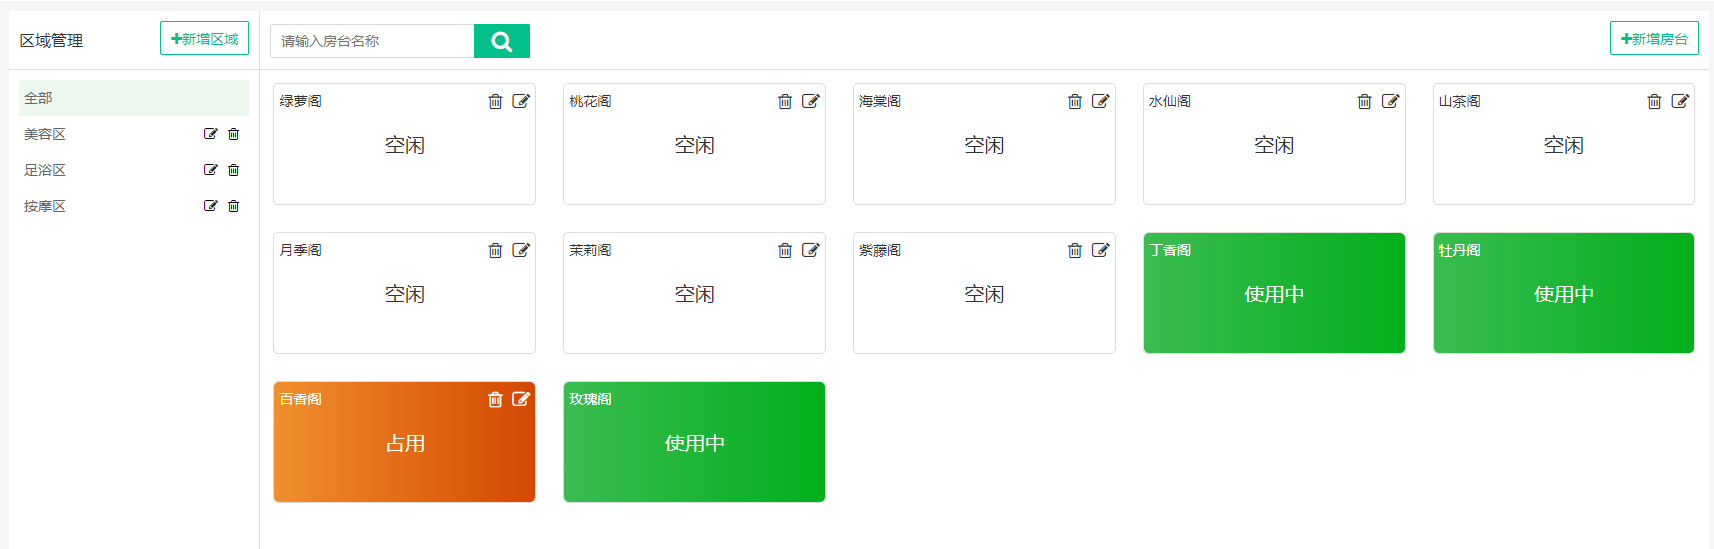
Task: Filter rooms by 足浴区
Action: pyautogui.click(x=45, y=170)
